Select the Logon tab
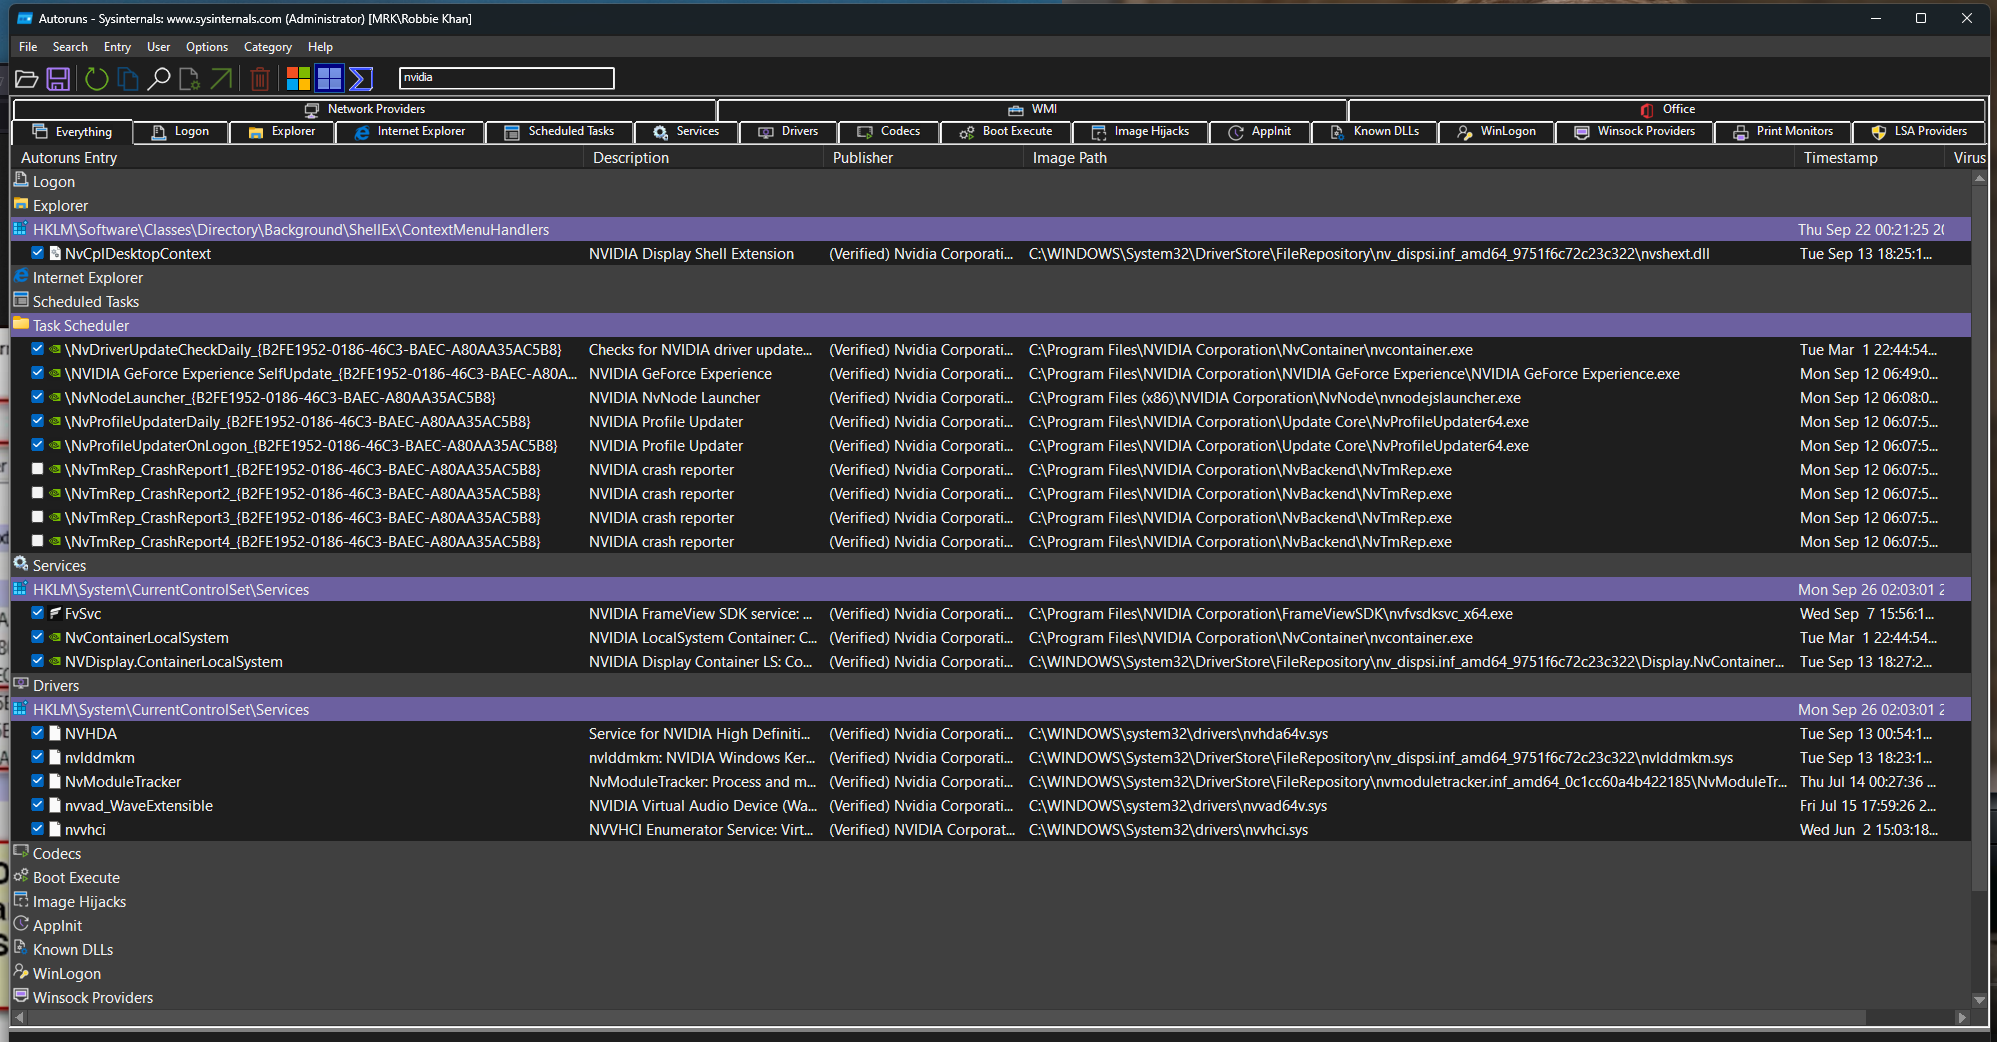The width and height of the screenshot is (1997, 1042). point(180,132)
